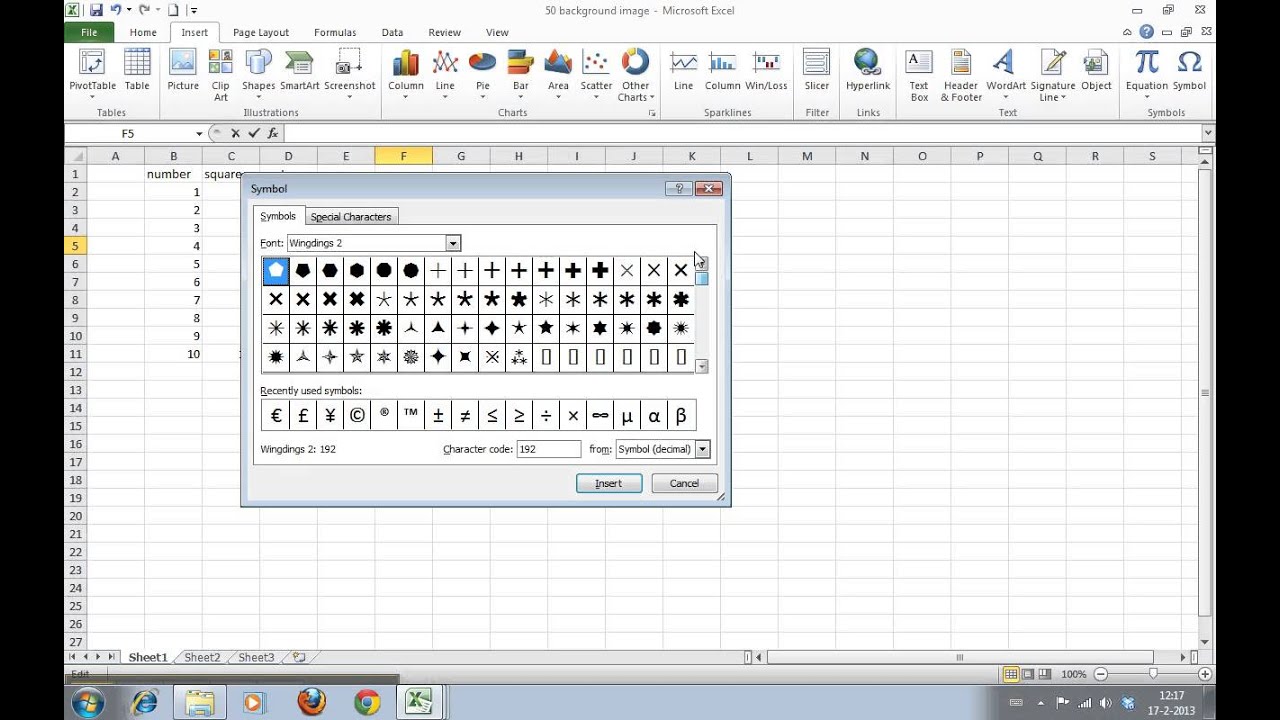Open the File tab
The height and width of the screenshot is (720, 1280).
point(89,32)
